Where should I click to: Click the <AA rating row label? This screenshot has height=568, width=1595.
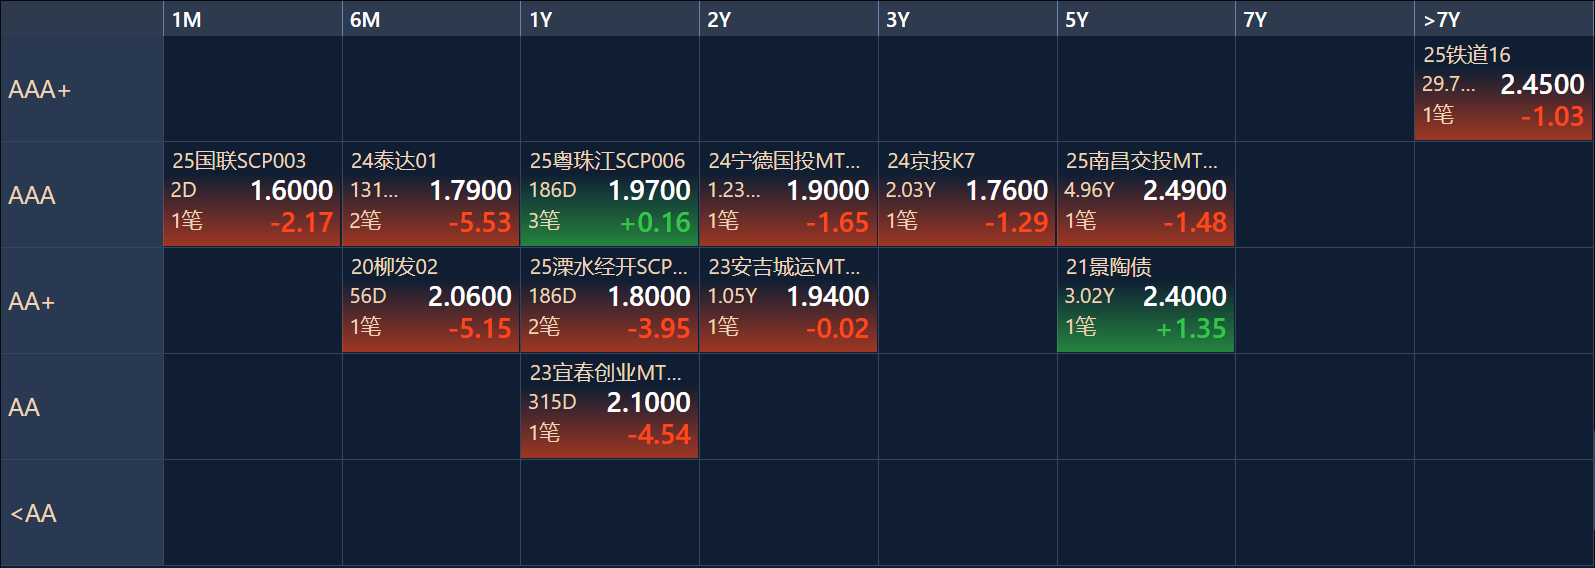tap(81, 513)
